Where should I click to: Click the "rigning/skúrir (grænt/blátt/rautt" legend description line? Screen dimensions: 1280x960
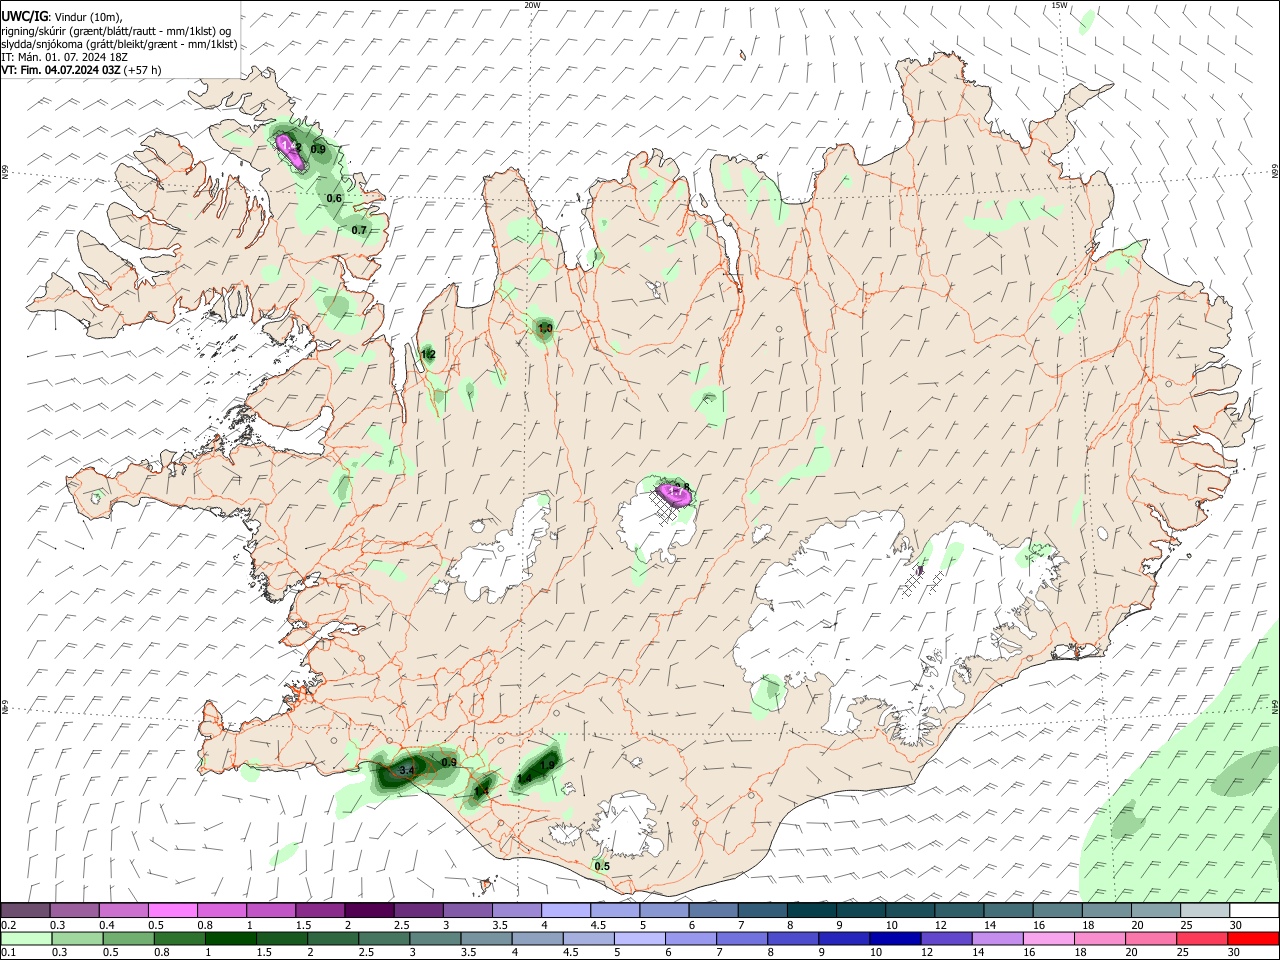(x=116, y=30)
